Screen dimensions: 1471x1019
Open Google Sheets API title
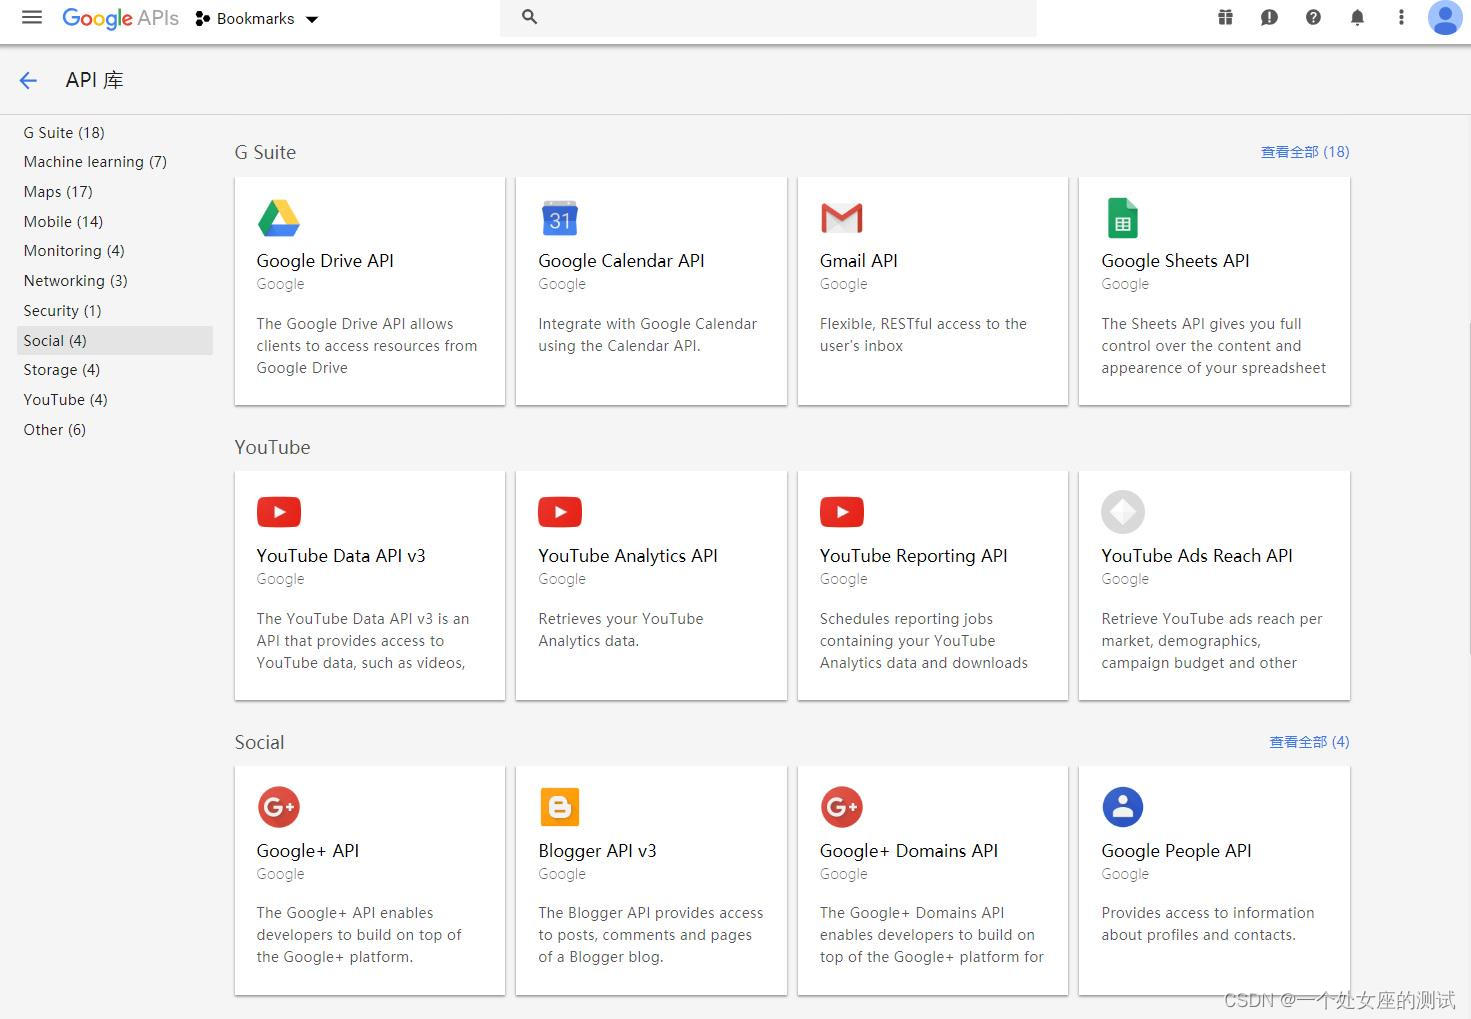coord(1175,261)
